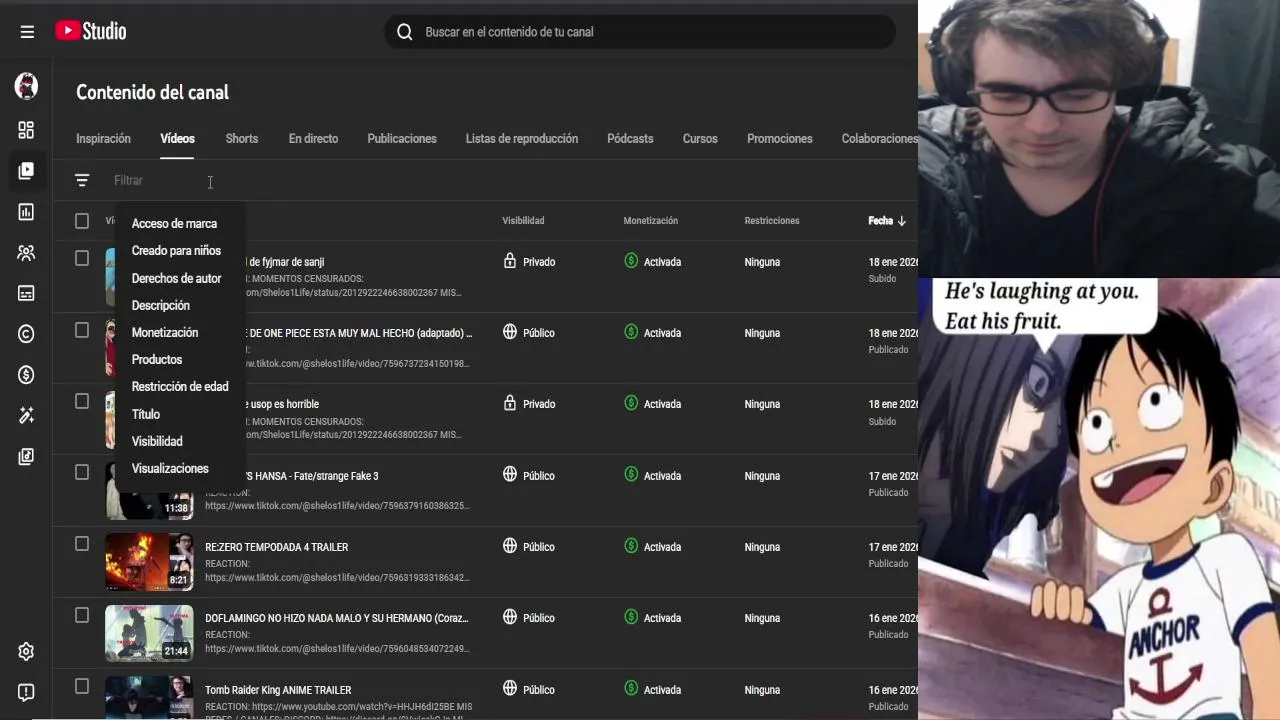
Task: Choose Descripción filter option
Action: (160, 306)
